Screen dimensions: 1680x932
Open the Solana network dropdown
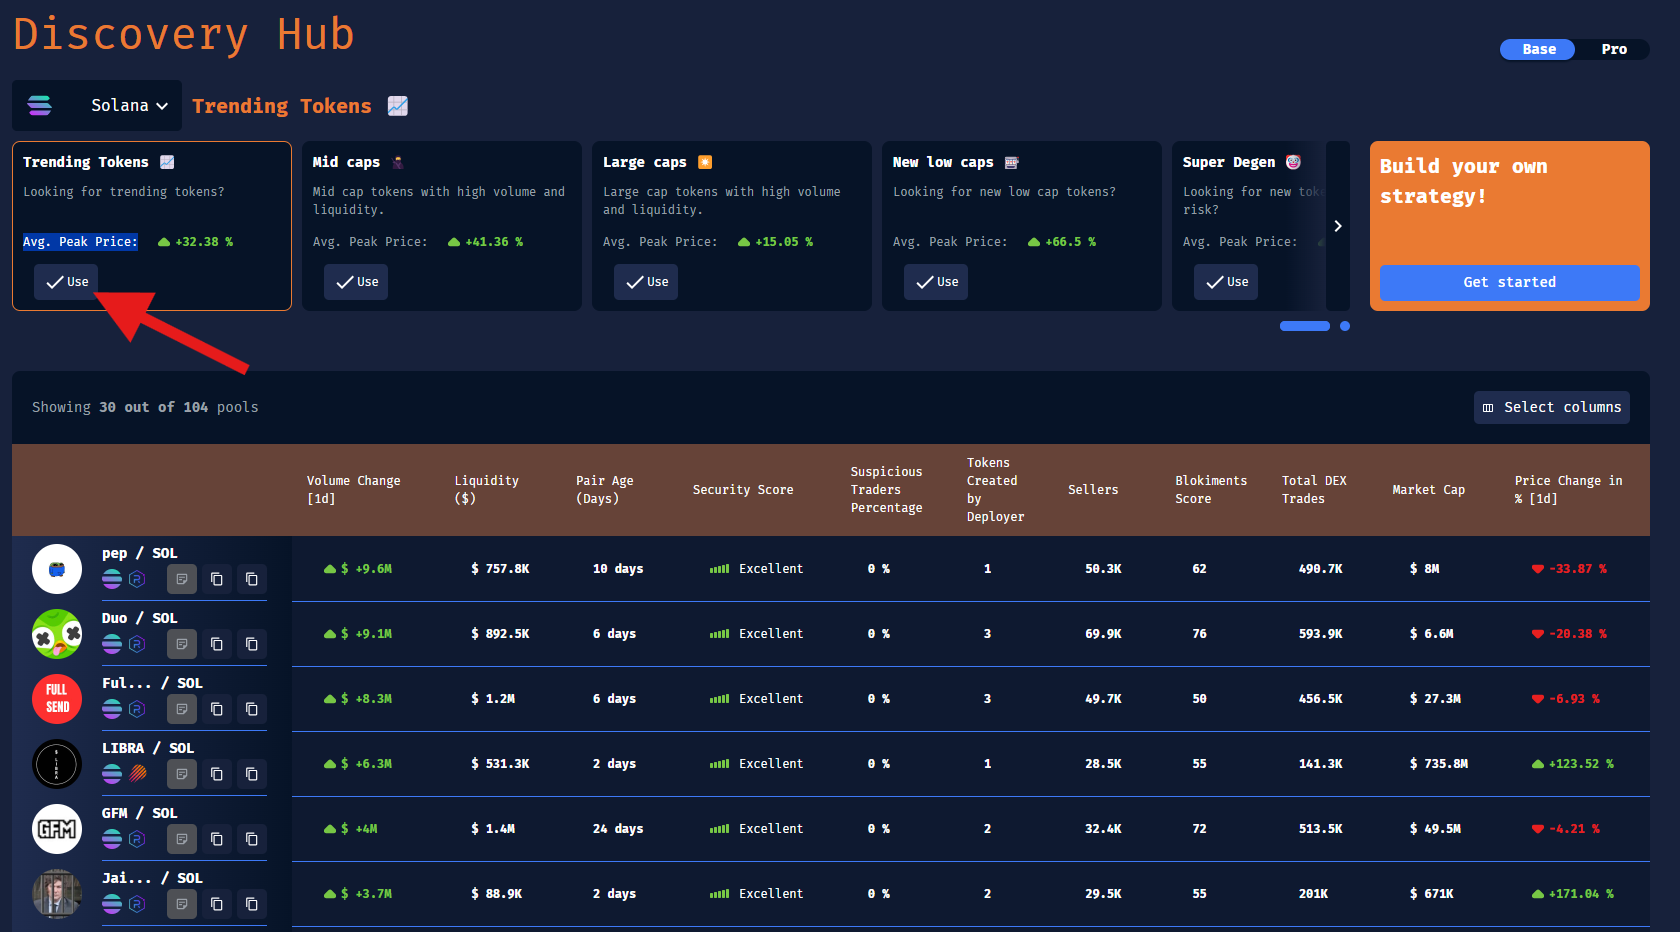[129, 106]
